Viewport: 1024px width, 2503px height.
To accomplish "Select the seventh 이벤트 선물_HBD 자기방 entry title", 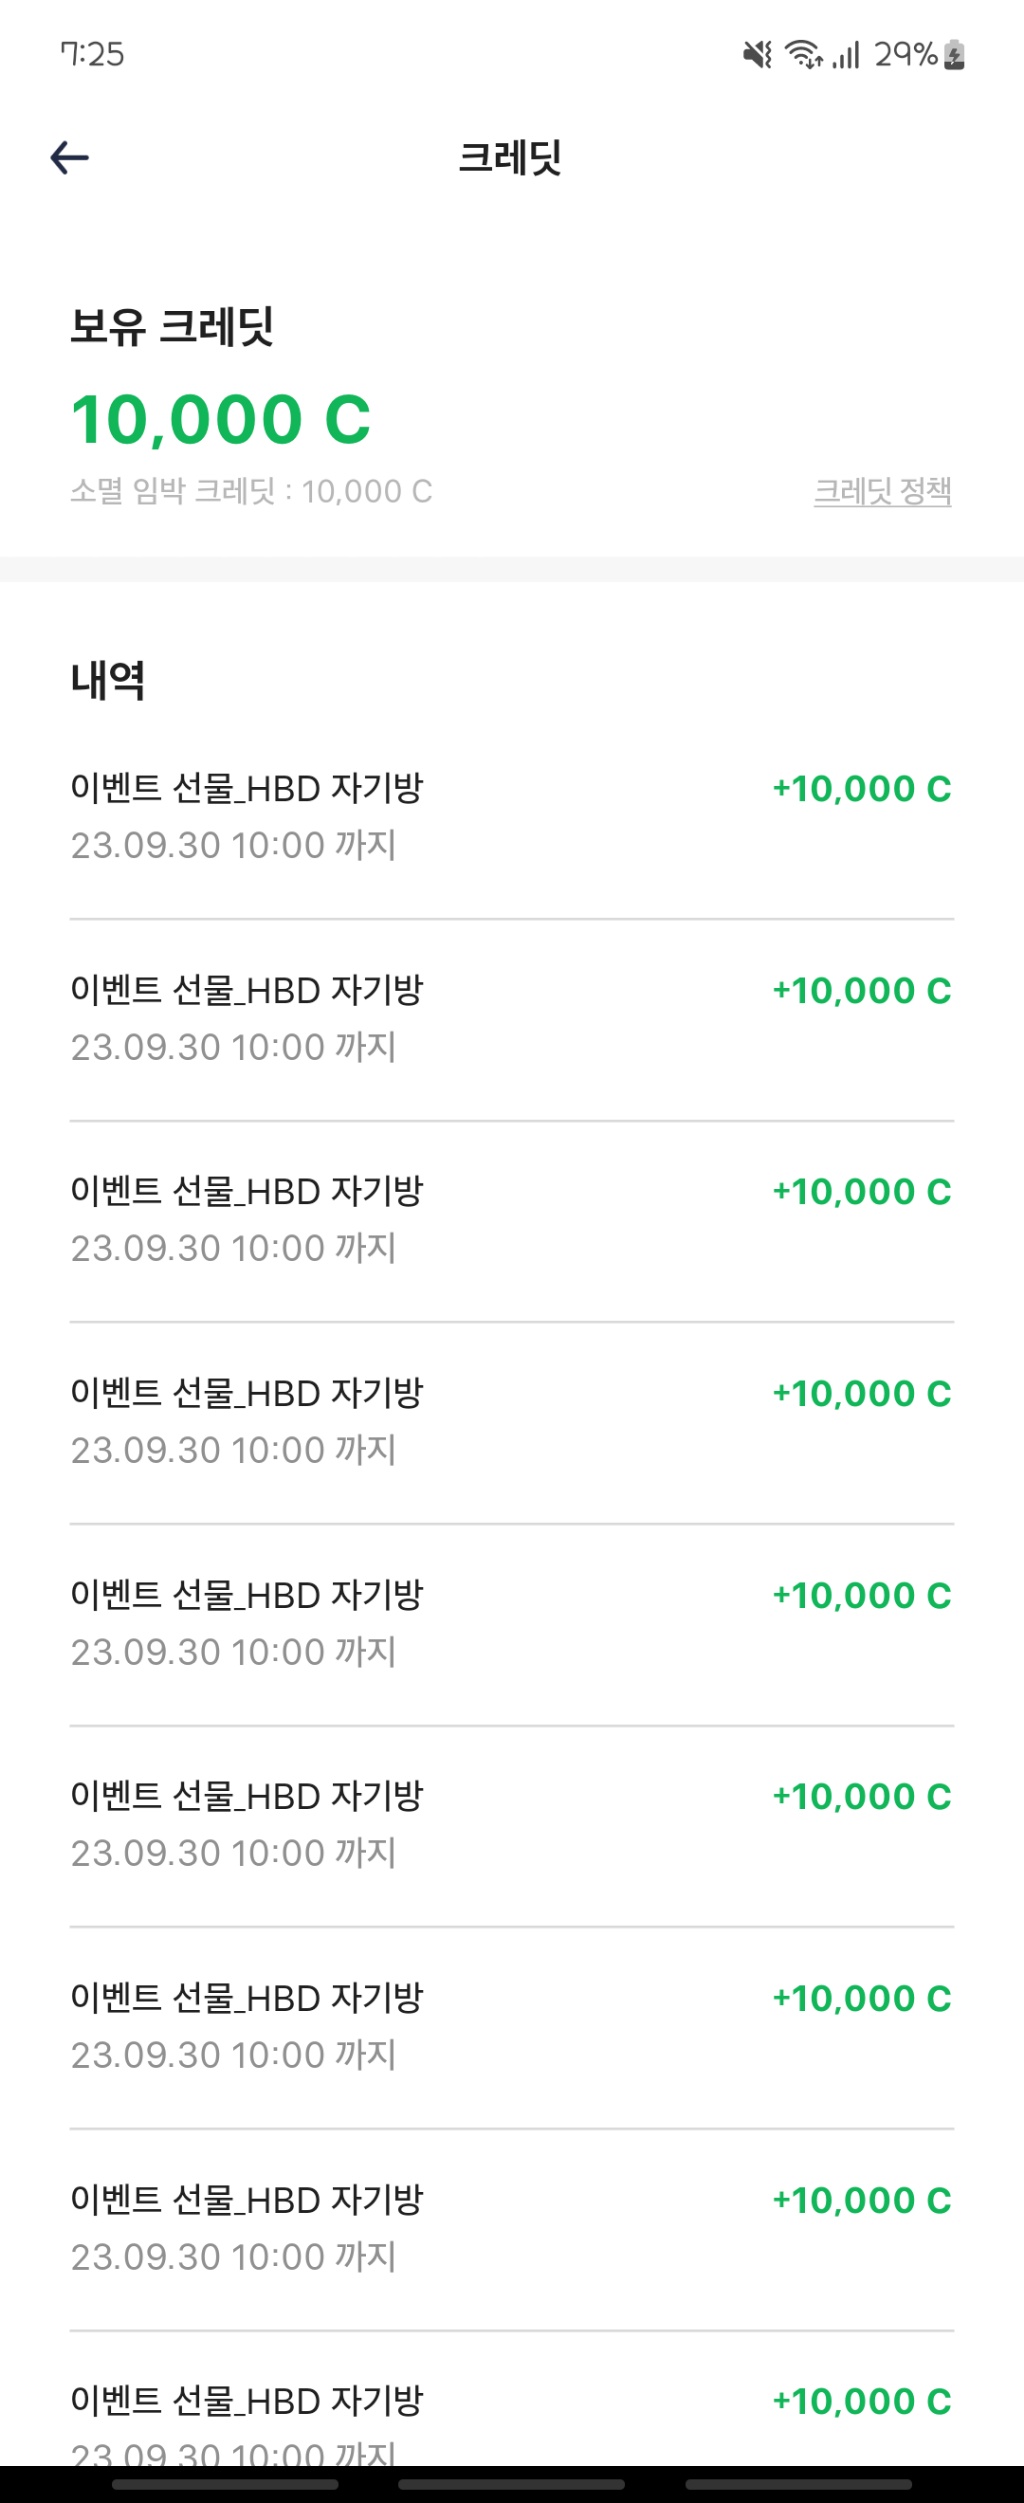I will [x=247, y=1998].
